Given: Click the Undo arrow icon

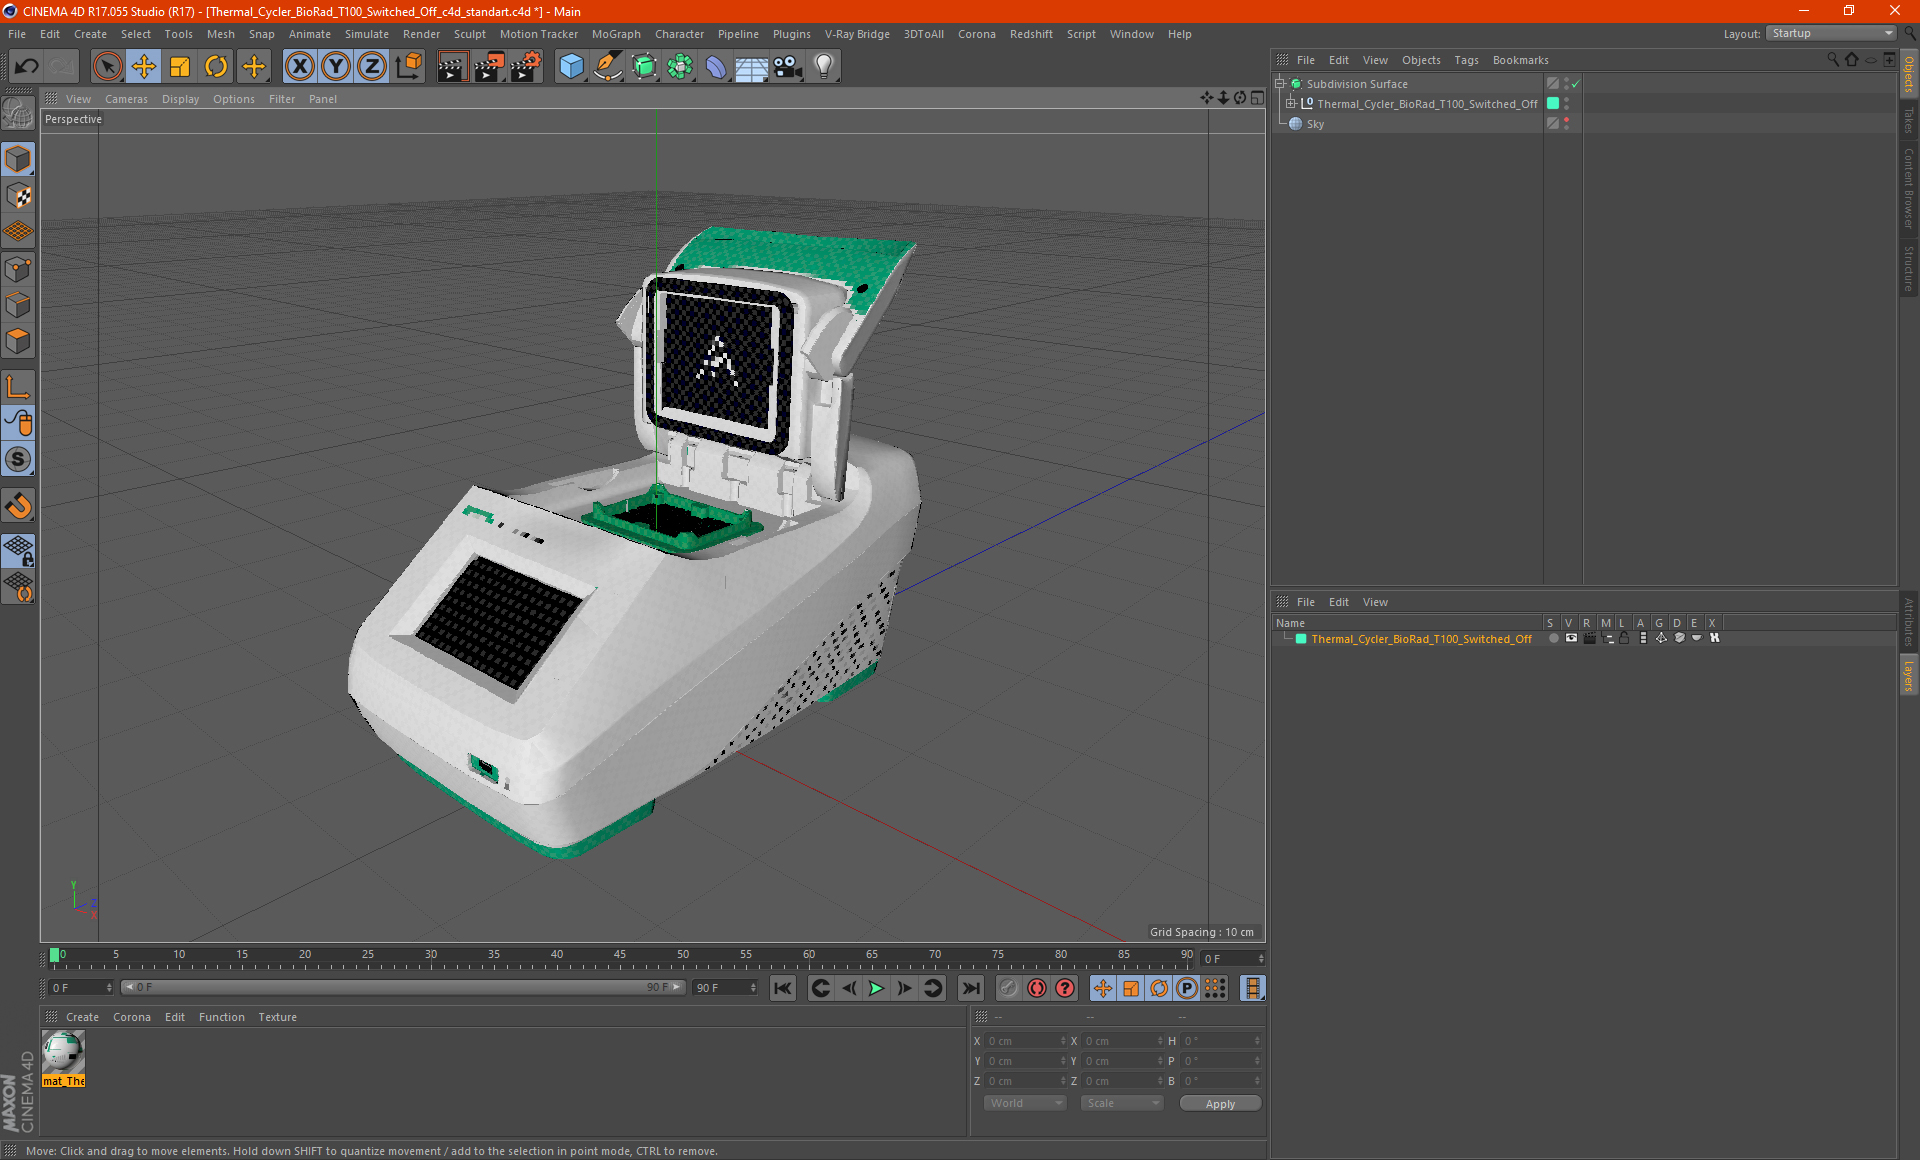Looking at the screenshot, I should click(27, 66).
